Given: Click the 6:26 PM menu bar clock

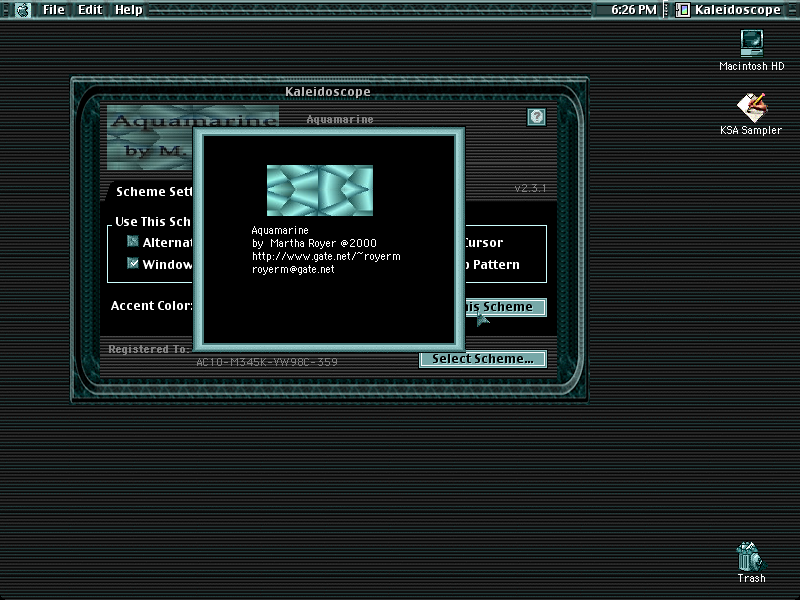Looking at the screenshot, I should point(634,10).
